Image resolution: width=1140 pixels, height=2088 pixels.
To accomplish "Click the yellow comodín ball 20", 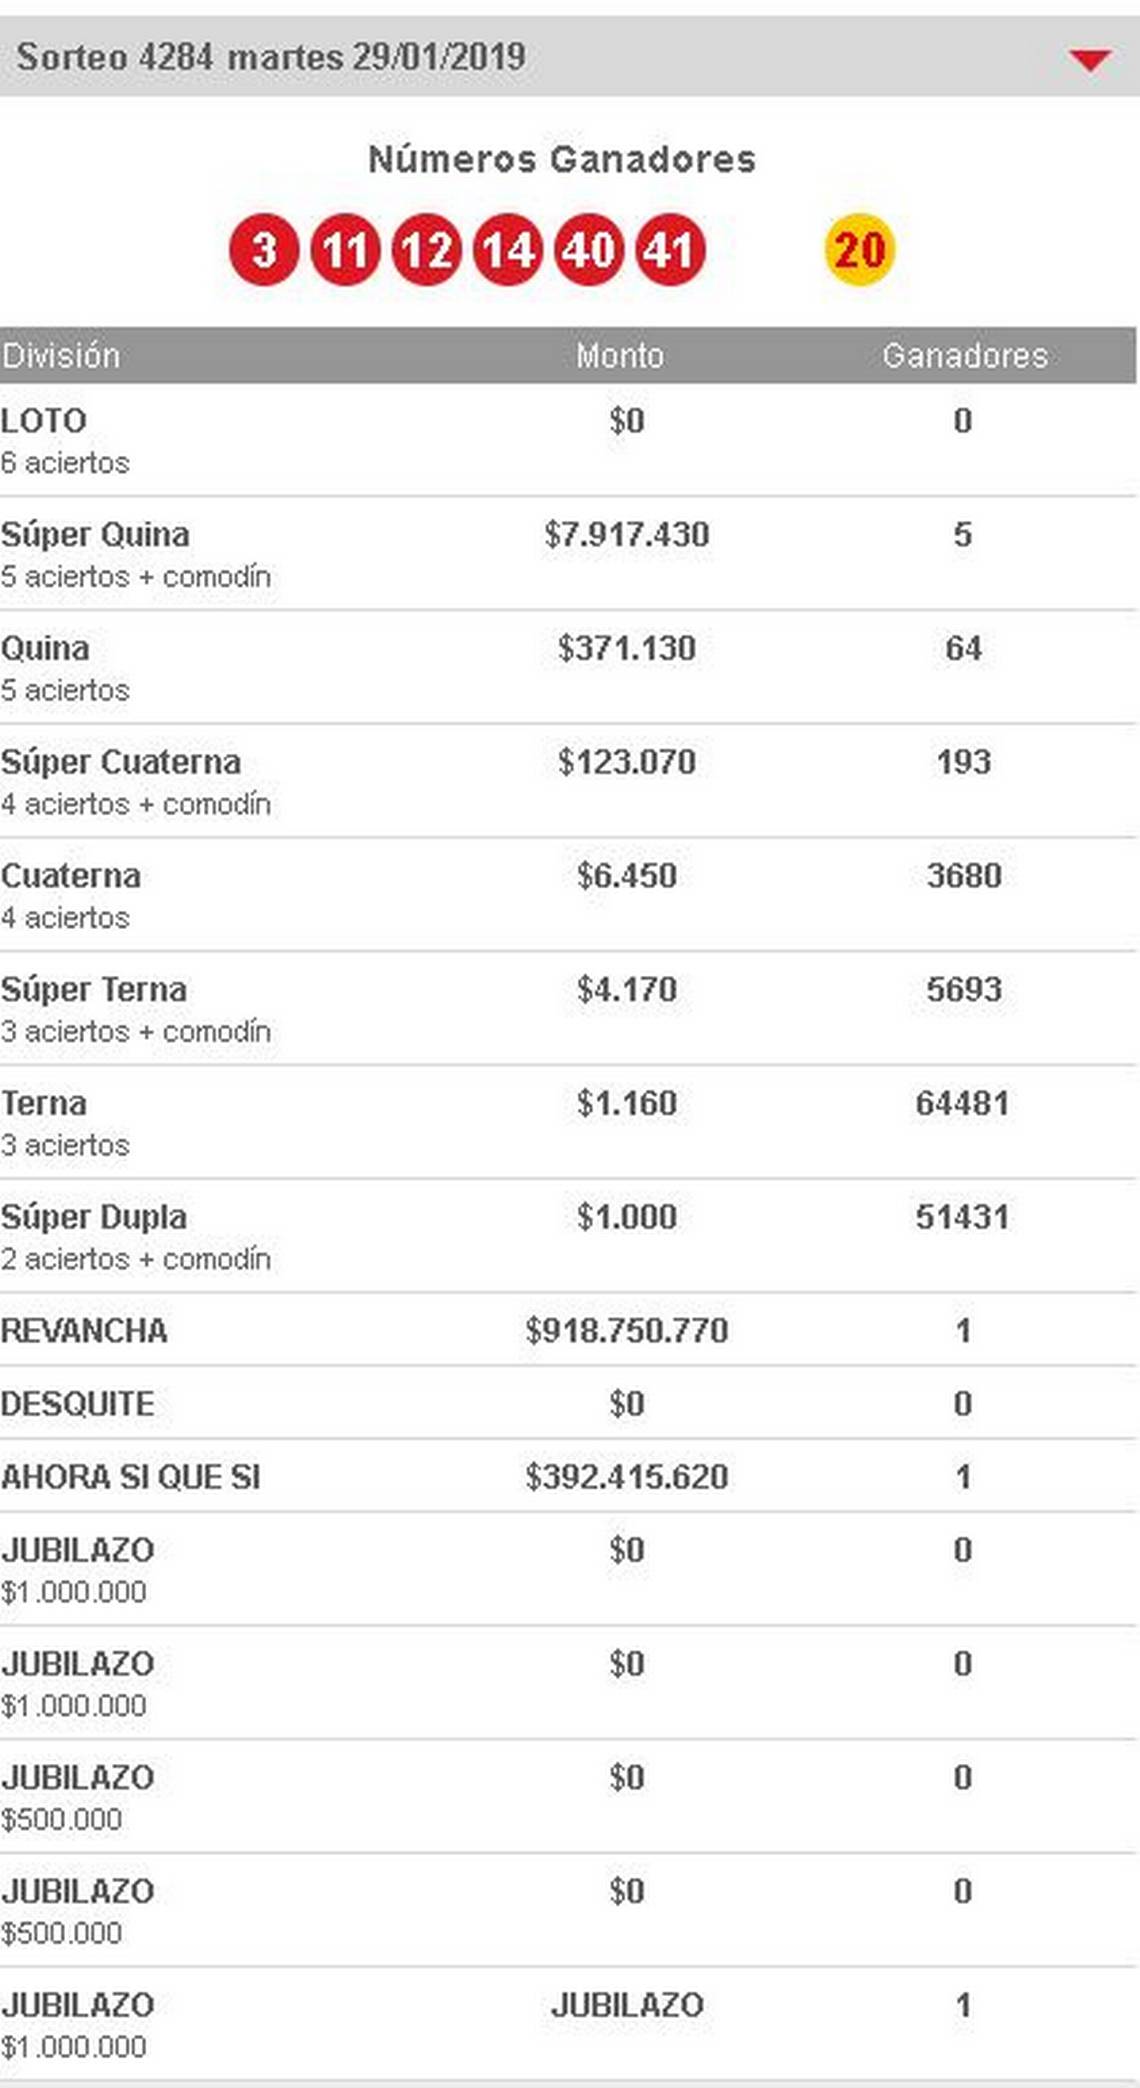I will coord(859,250).
